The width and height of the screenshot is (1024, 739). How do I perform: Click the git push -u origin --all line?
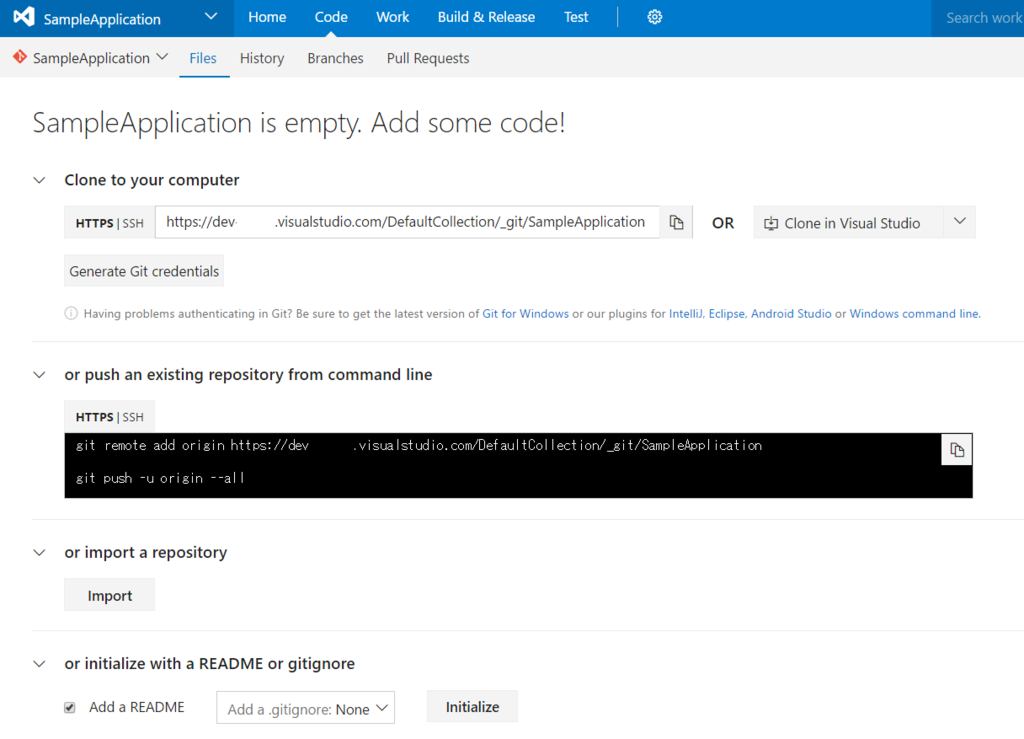[x=160, y=478]
